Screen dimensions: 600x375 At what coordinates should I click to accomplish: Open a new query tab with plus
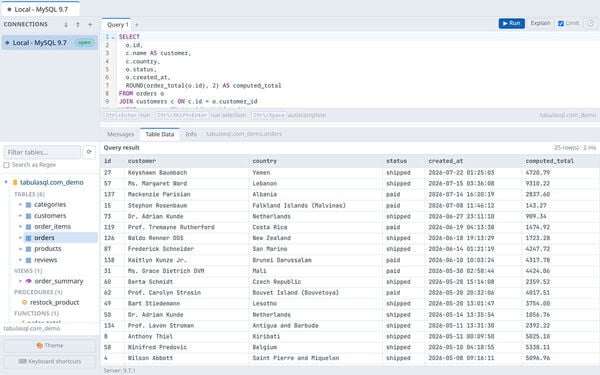137,25
